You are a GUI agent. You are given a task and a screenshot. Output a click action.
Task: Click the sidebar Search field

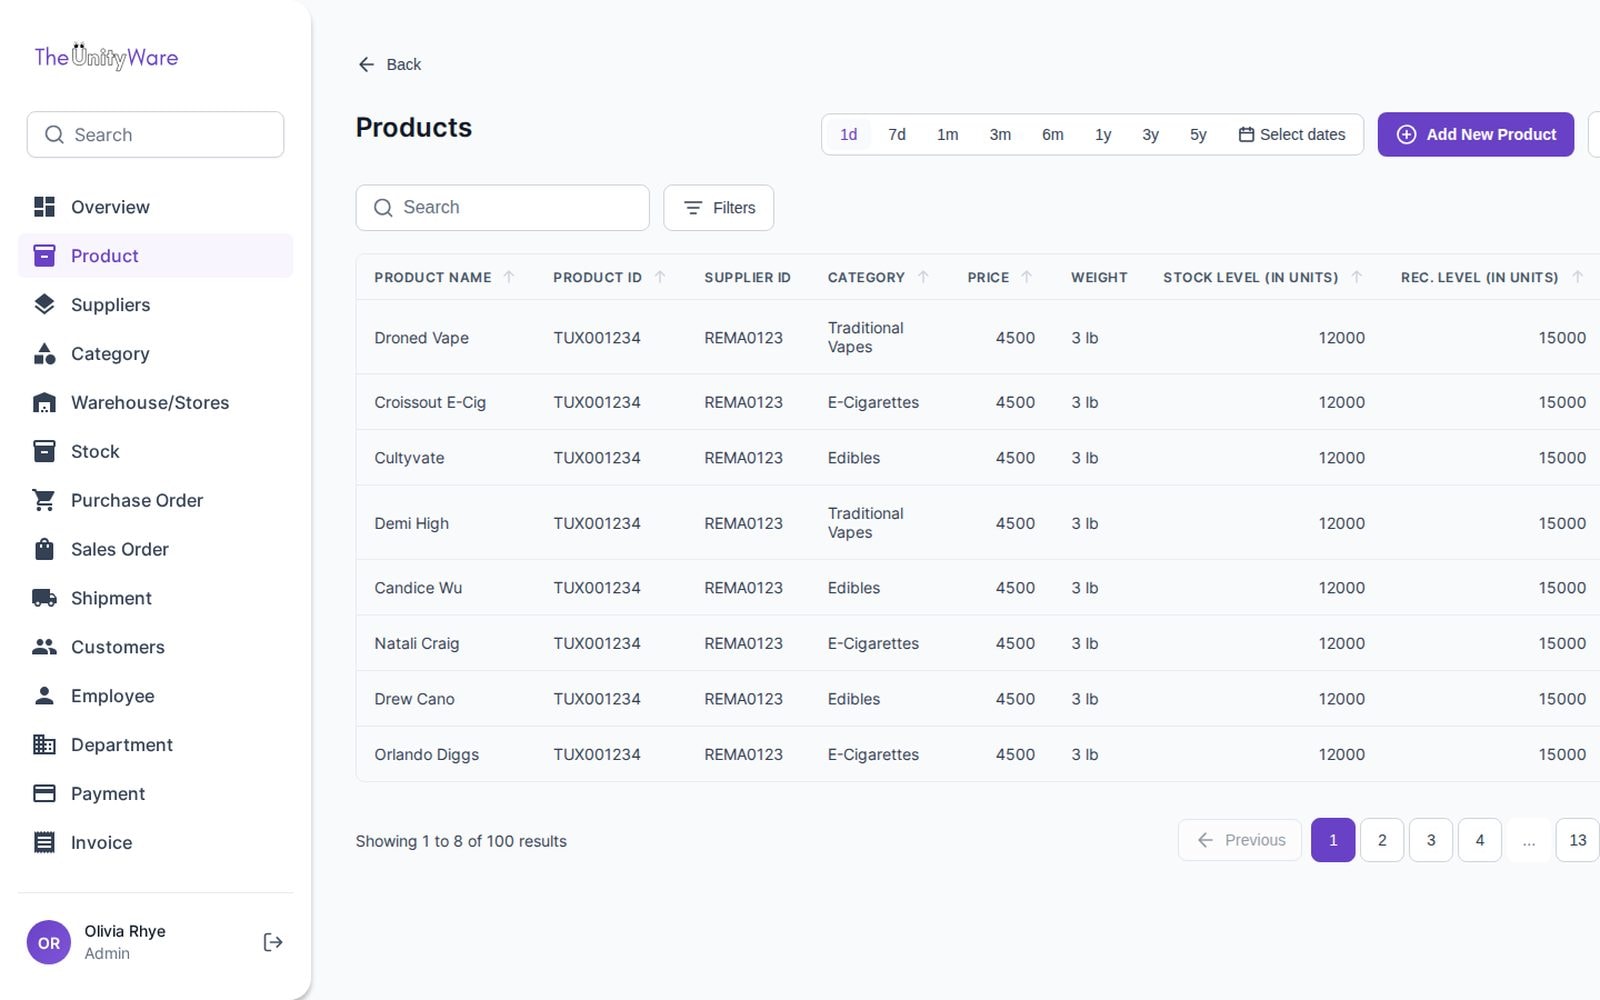click(x=156, y=135)
